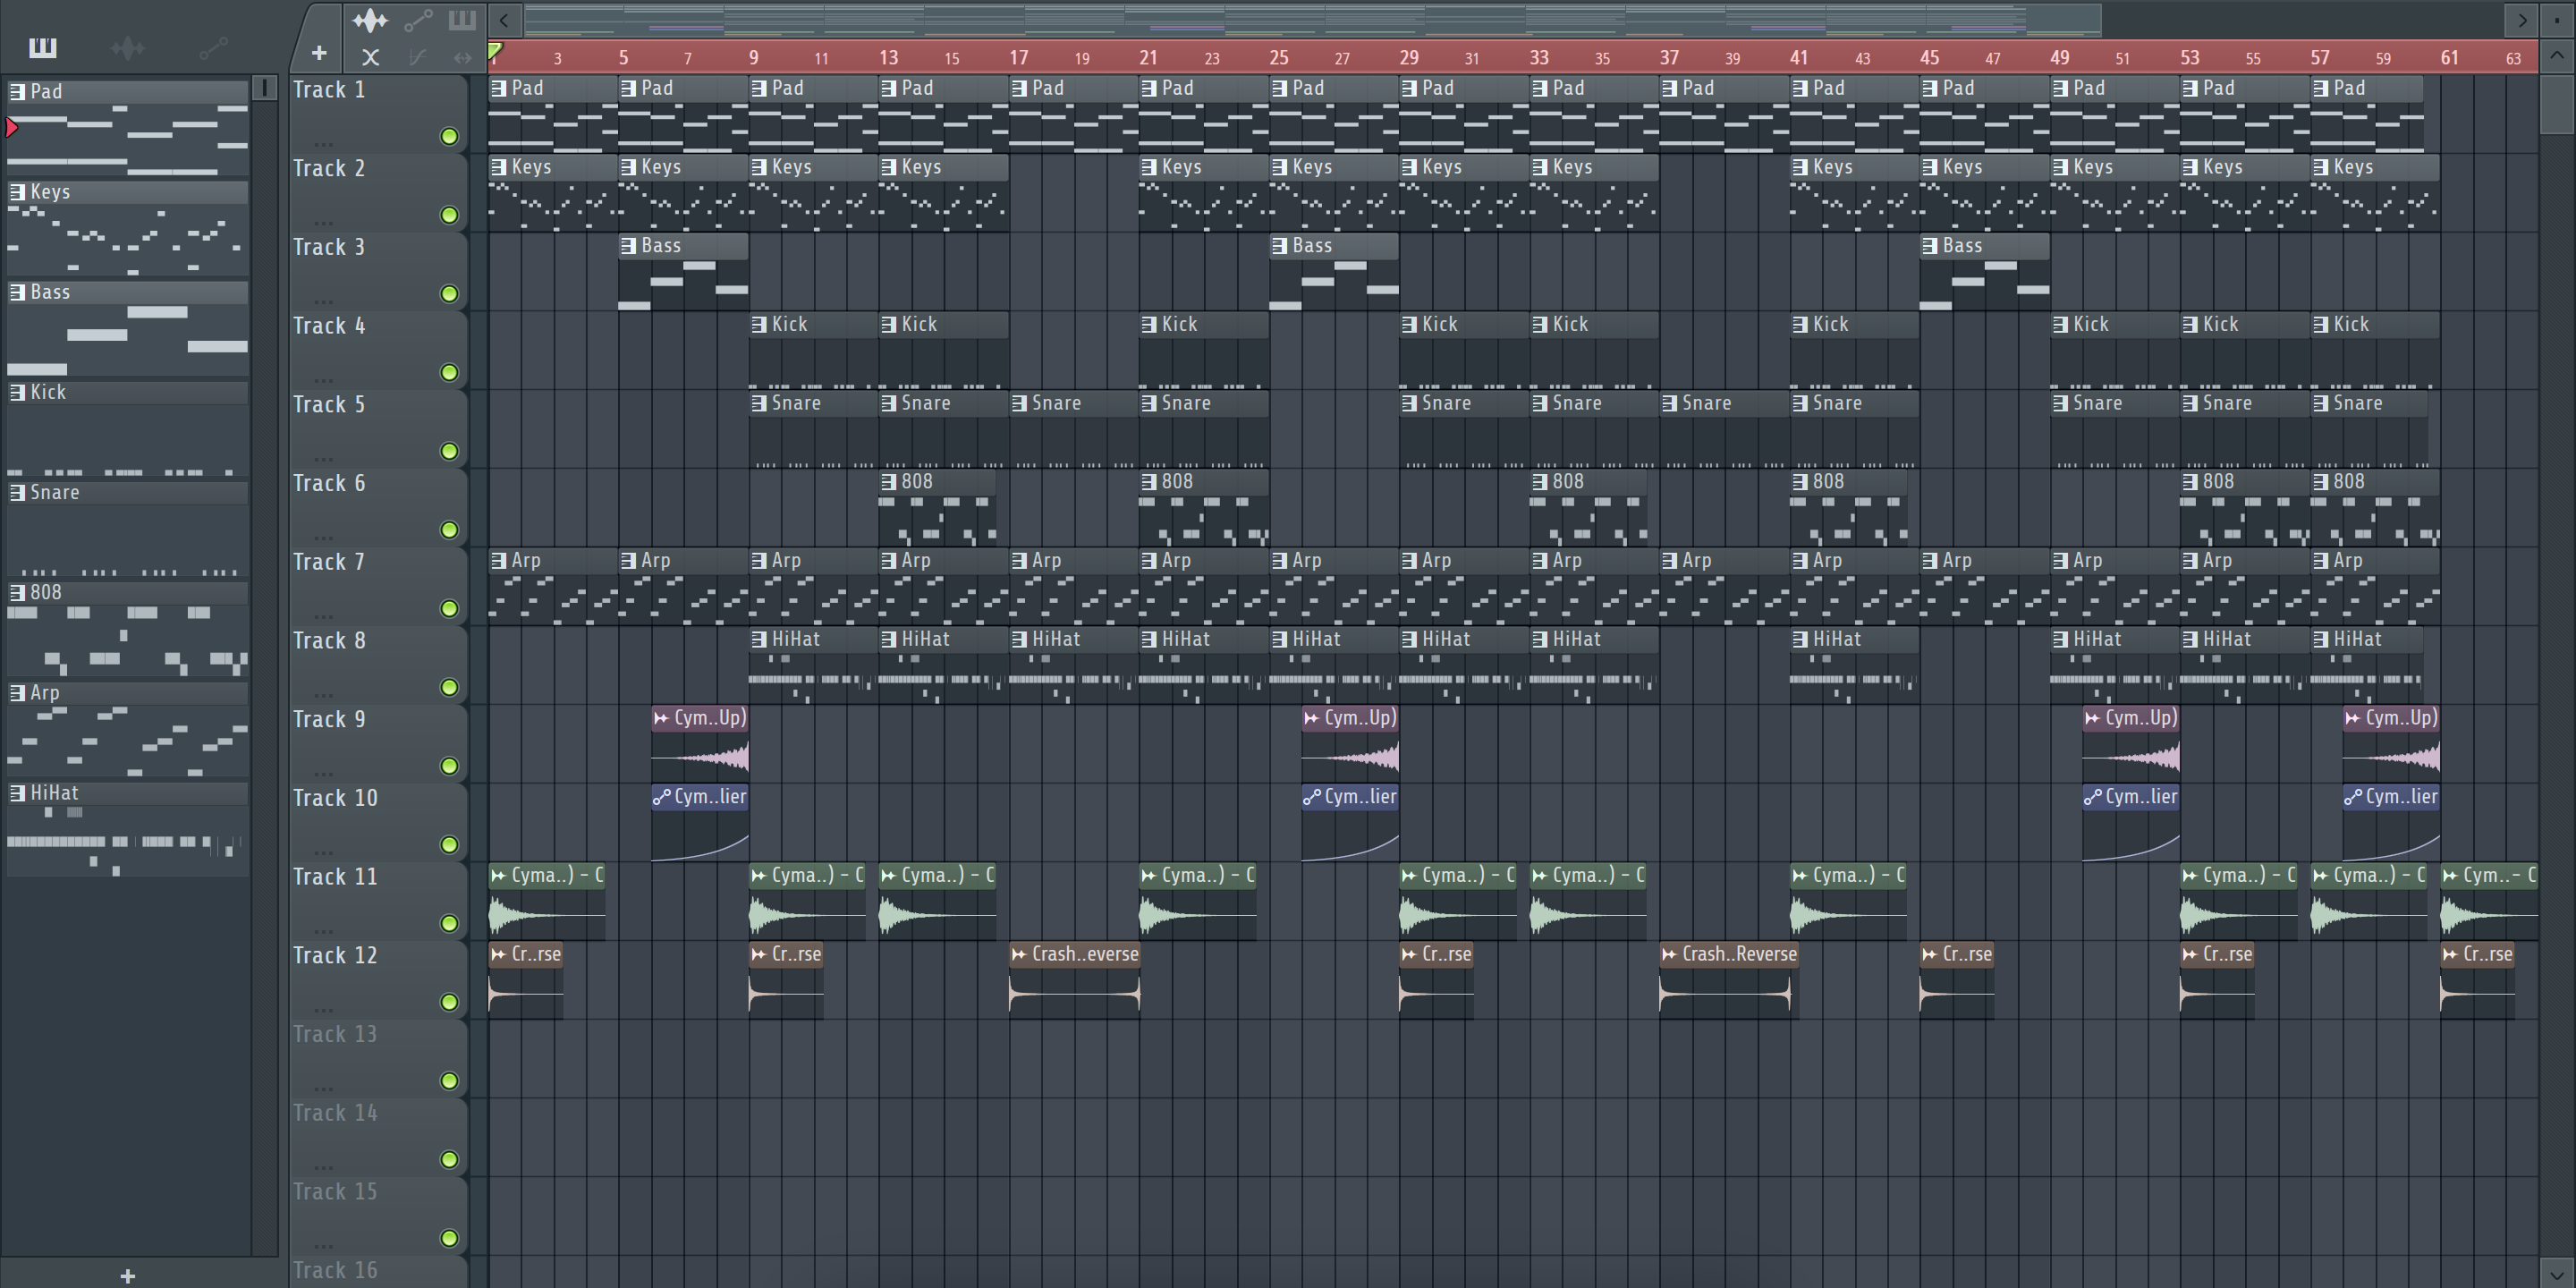2576x1288 pixels.
Task: Click the right arrow beside the playlist minimap
Action: 2522,19
